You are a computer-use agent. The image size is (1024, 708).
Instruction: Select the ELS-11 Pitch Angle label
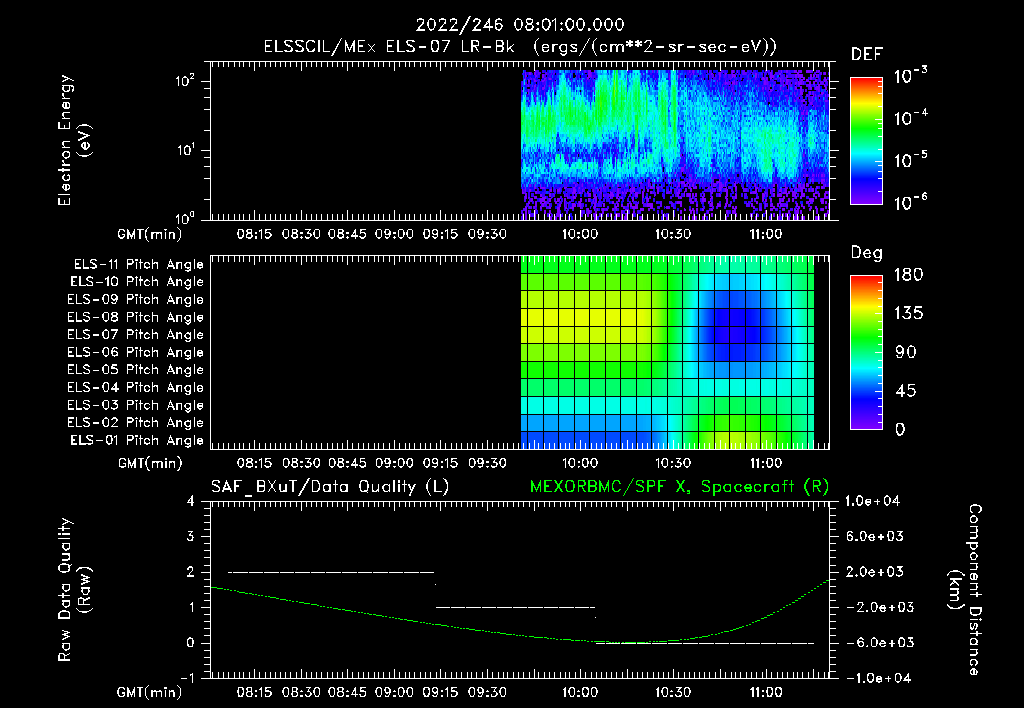coord(138,265)
